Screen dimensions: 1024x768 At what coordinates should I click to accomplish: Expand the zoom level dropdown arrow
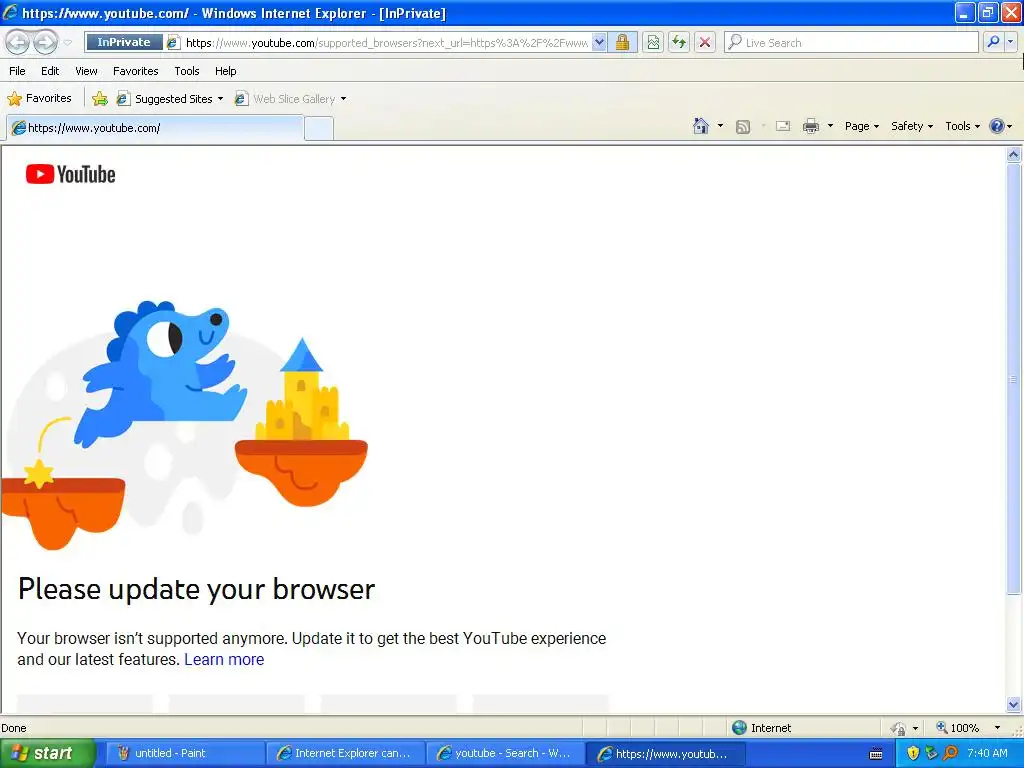coord(997,728)
